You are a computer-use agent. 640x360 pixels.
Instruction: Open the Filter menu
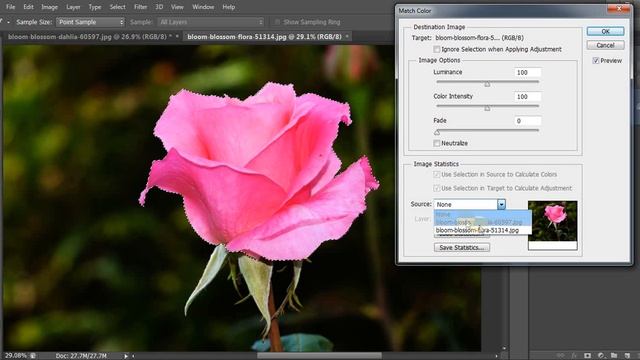coord(140,7)
